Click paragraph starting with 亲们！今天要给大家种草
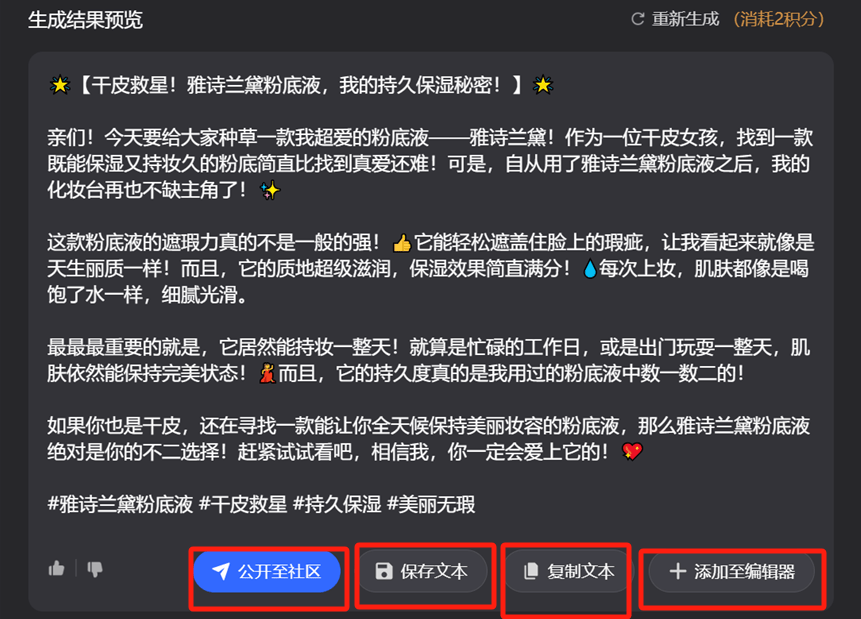The width and height of the screenshot is (861, 619). click(430, 164)
